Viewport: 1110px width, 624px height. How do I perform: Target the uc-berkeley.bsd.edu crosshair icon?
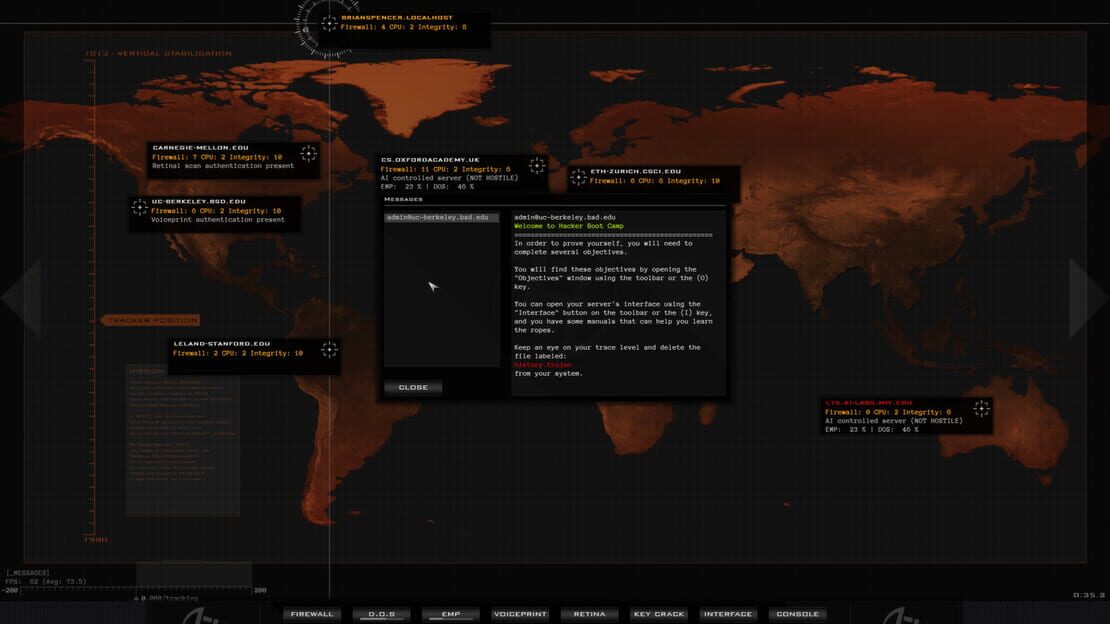click(139, 208)
